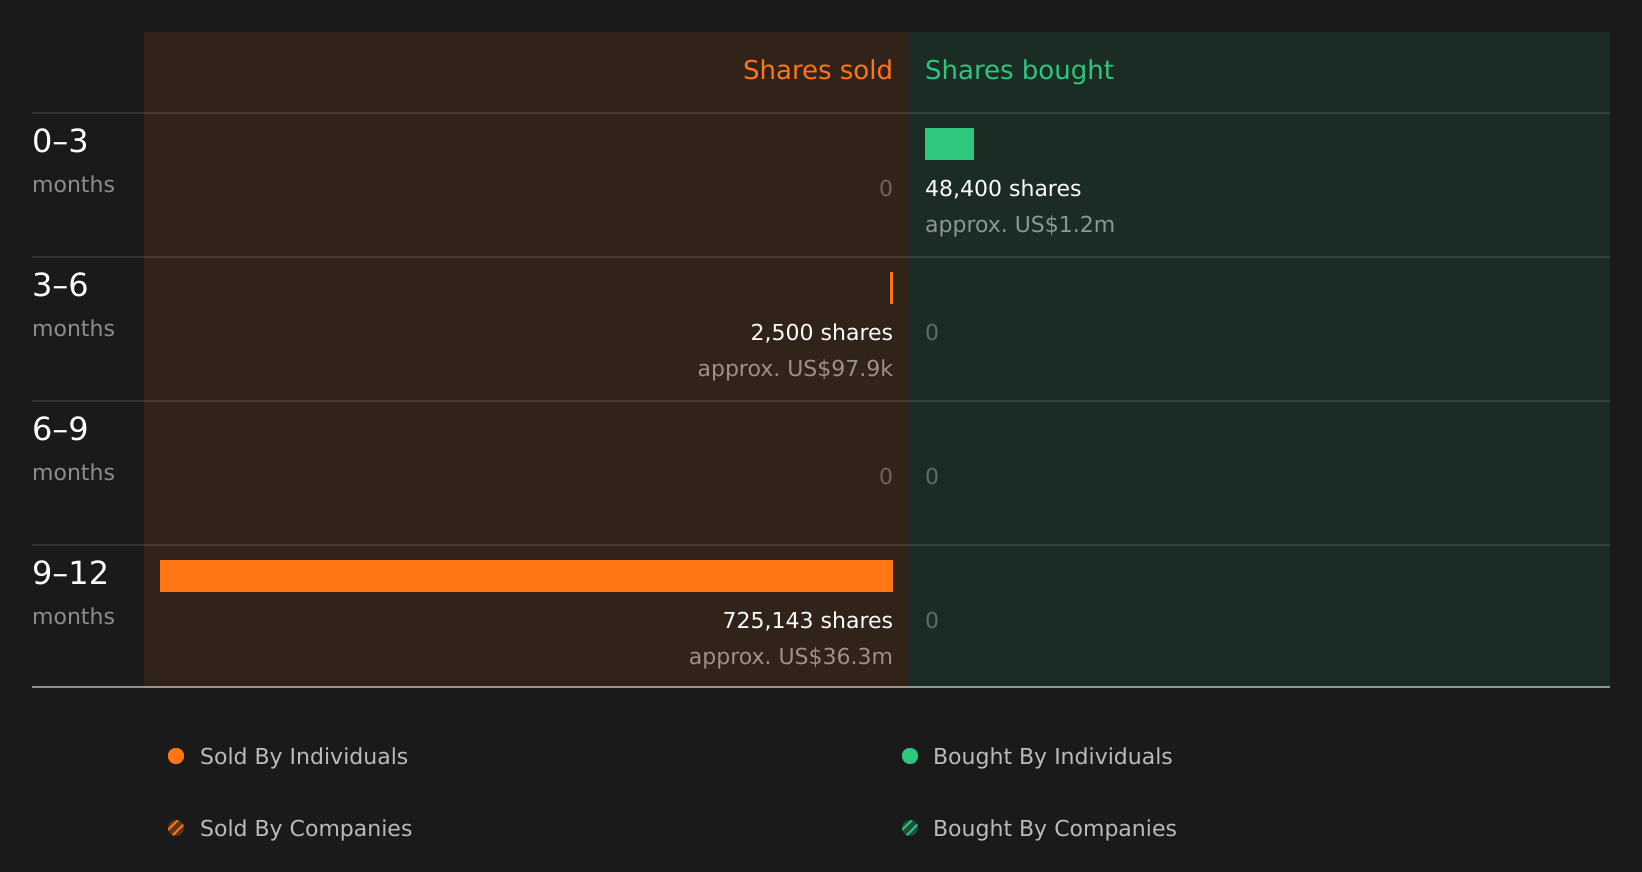Select the Sold By Companies legend label
This screenshot has height=872, width=1642.
pos(306,829)
